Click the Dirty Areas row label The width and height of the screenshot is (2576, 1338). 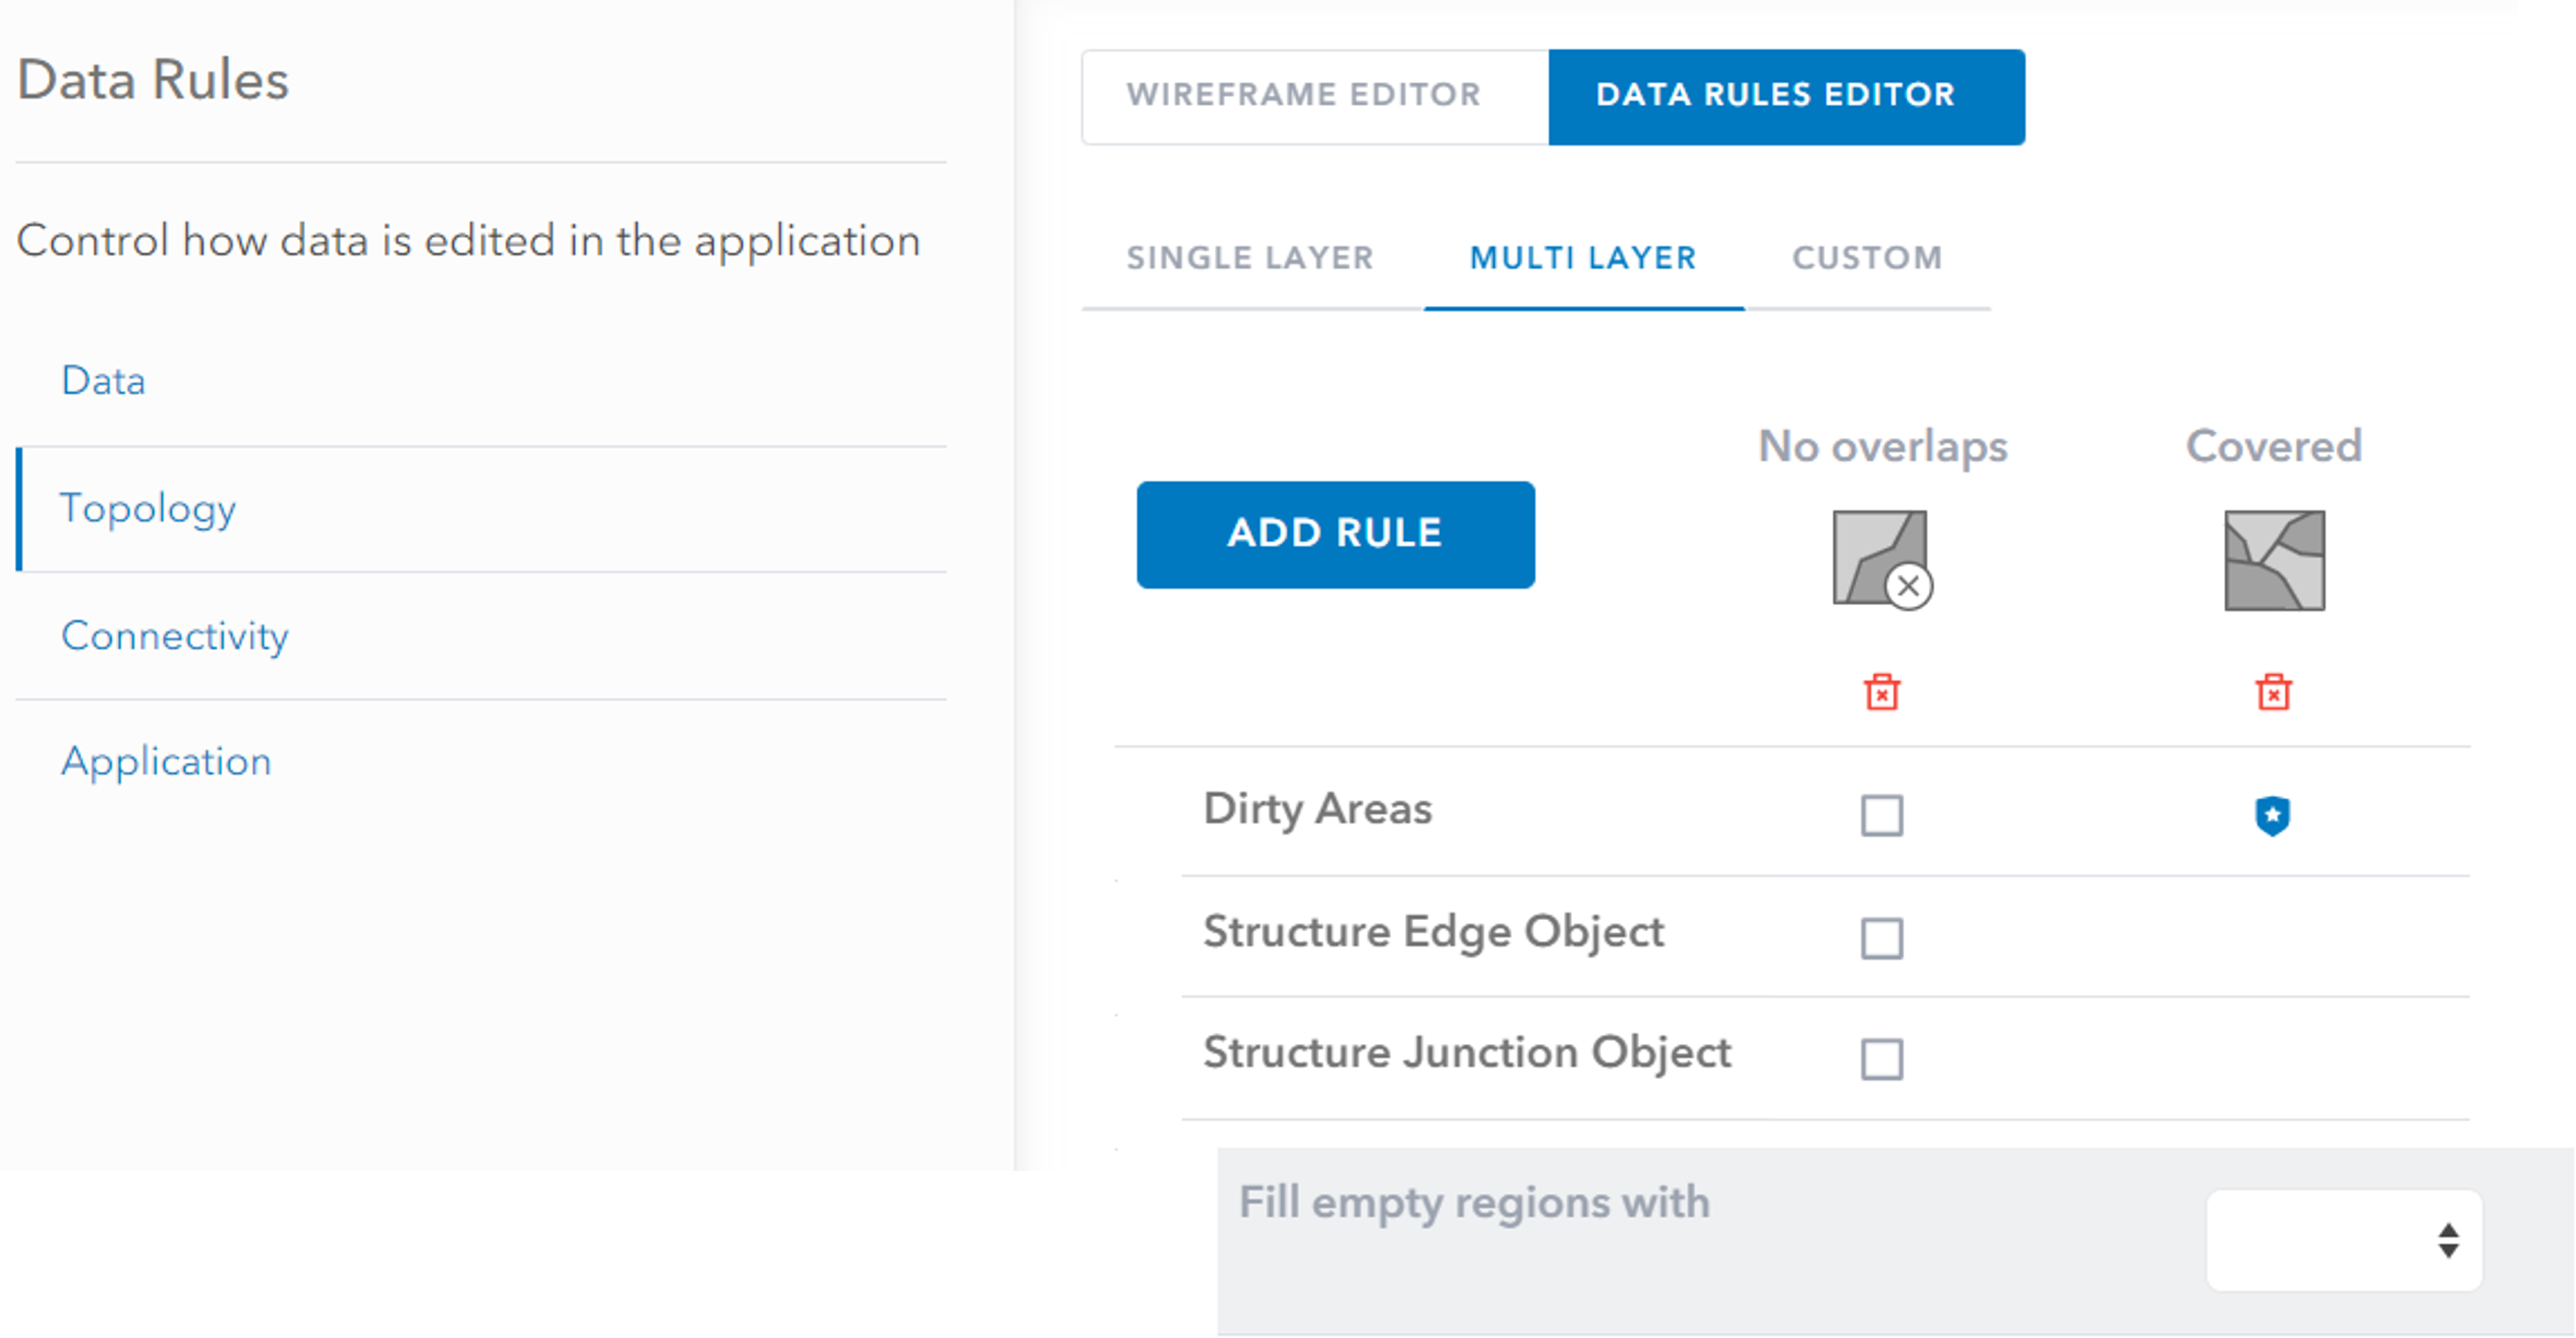click(1317, 809)
